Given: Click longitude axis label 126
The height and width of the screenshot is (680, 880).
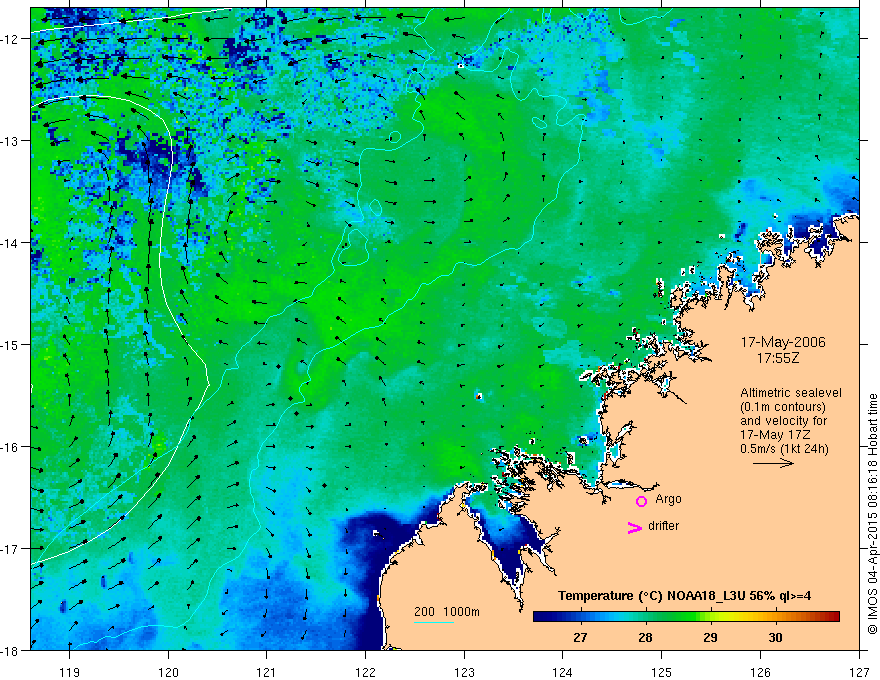Looking at the screenshot, I should click(x=760, y=672).
